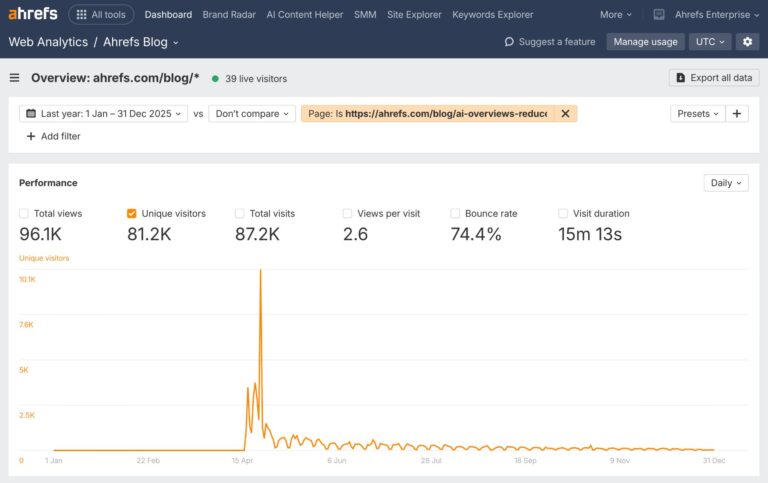Remove the Page filter with X icon
768x483 pixels.
(x=565, y=114)
